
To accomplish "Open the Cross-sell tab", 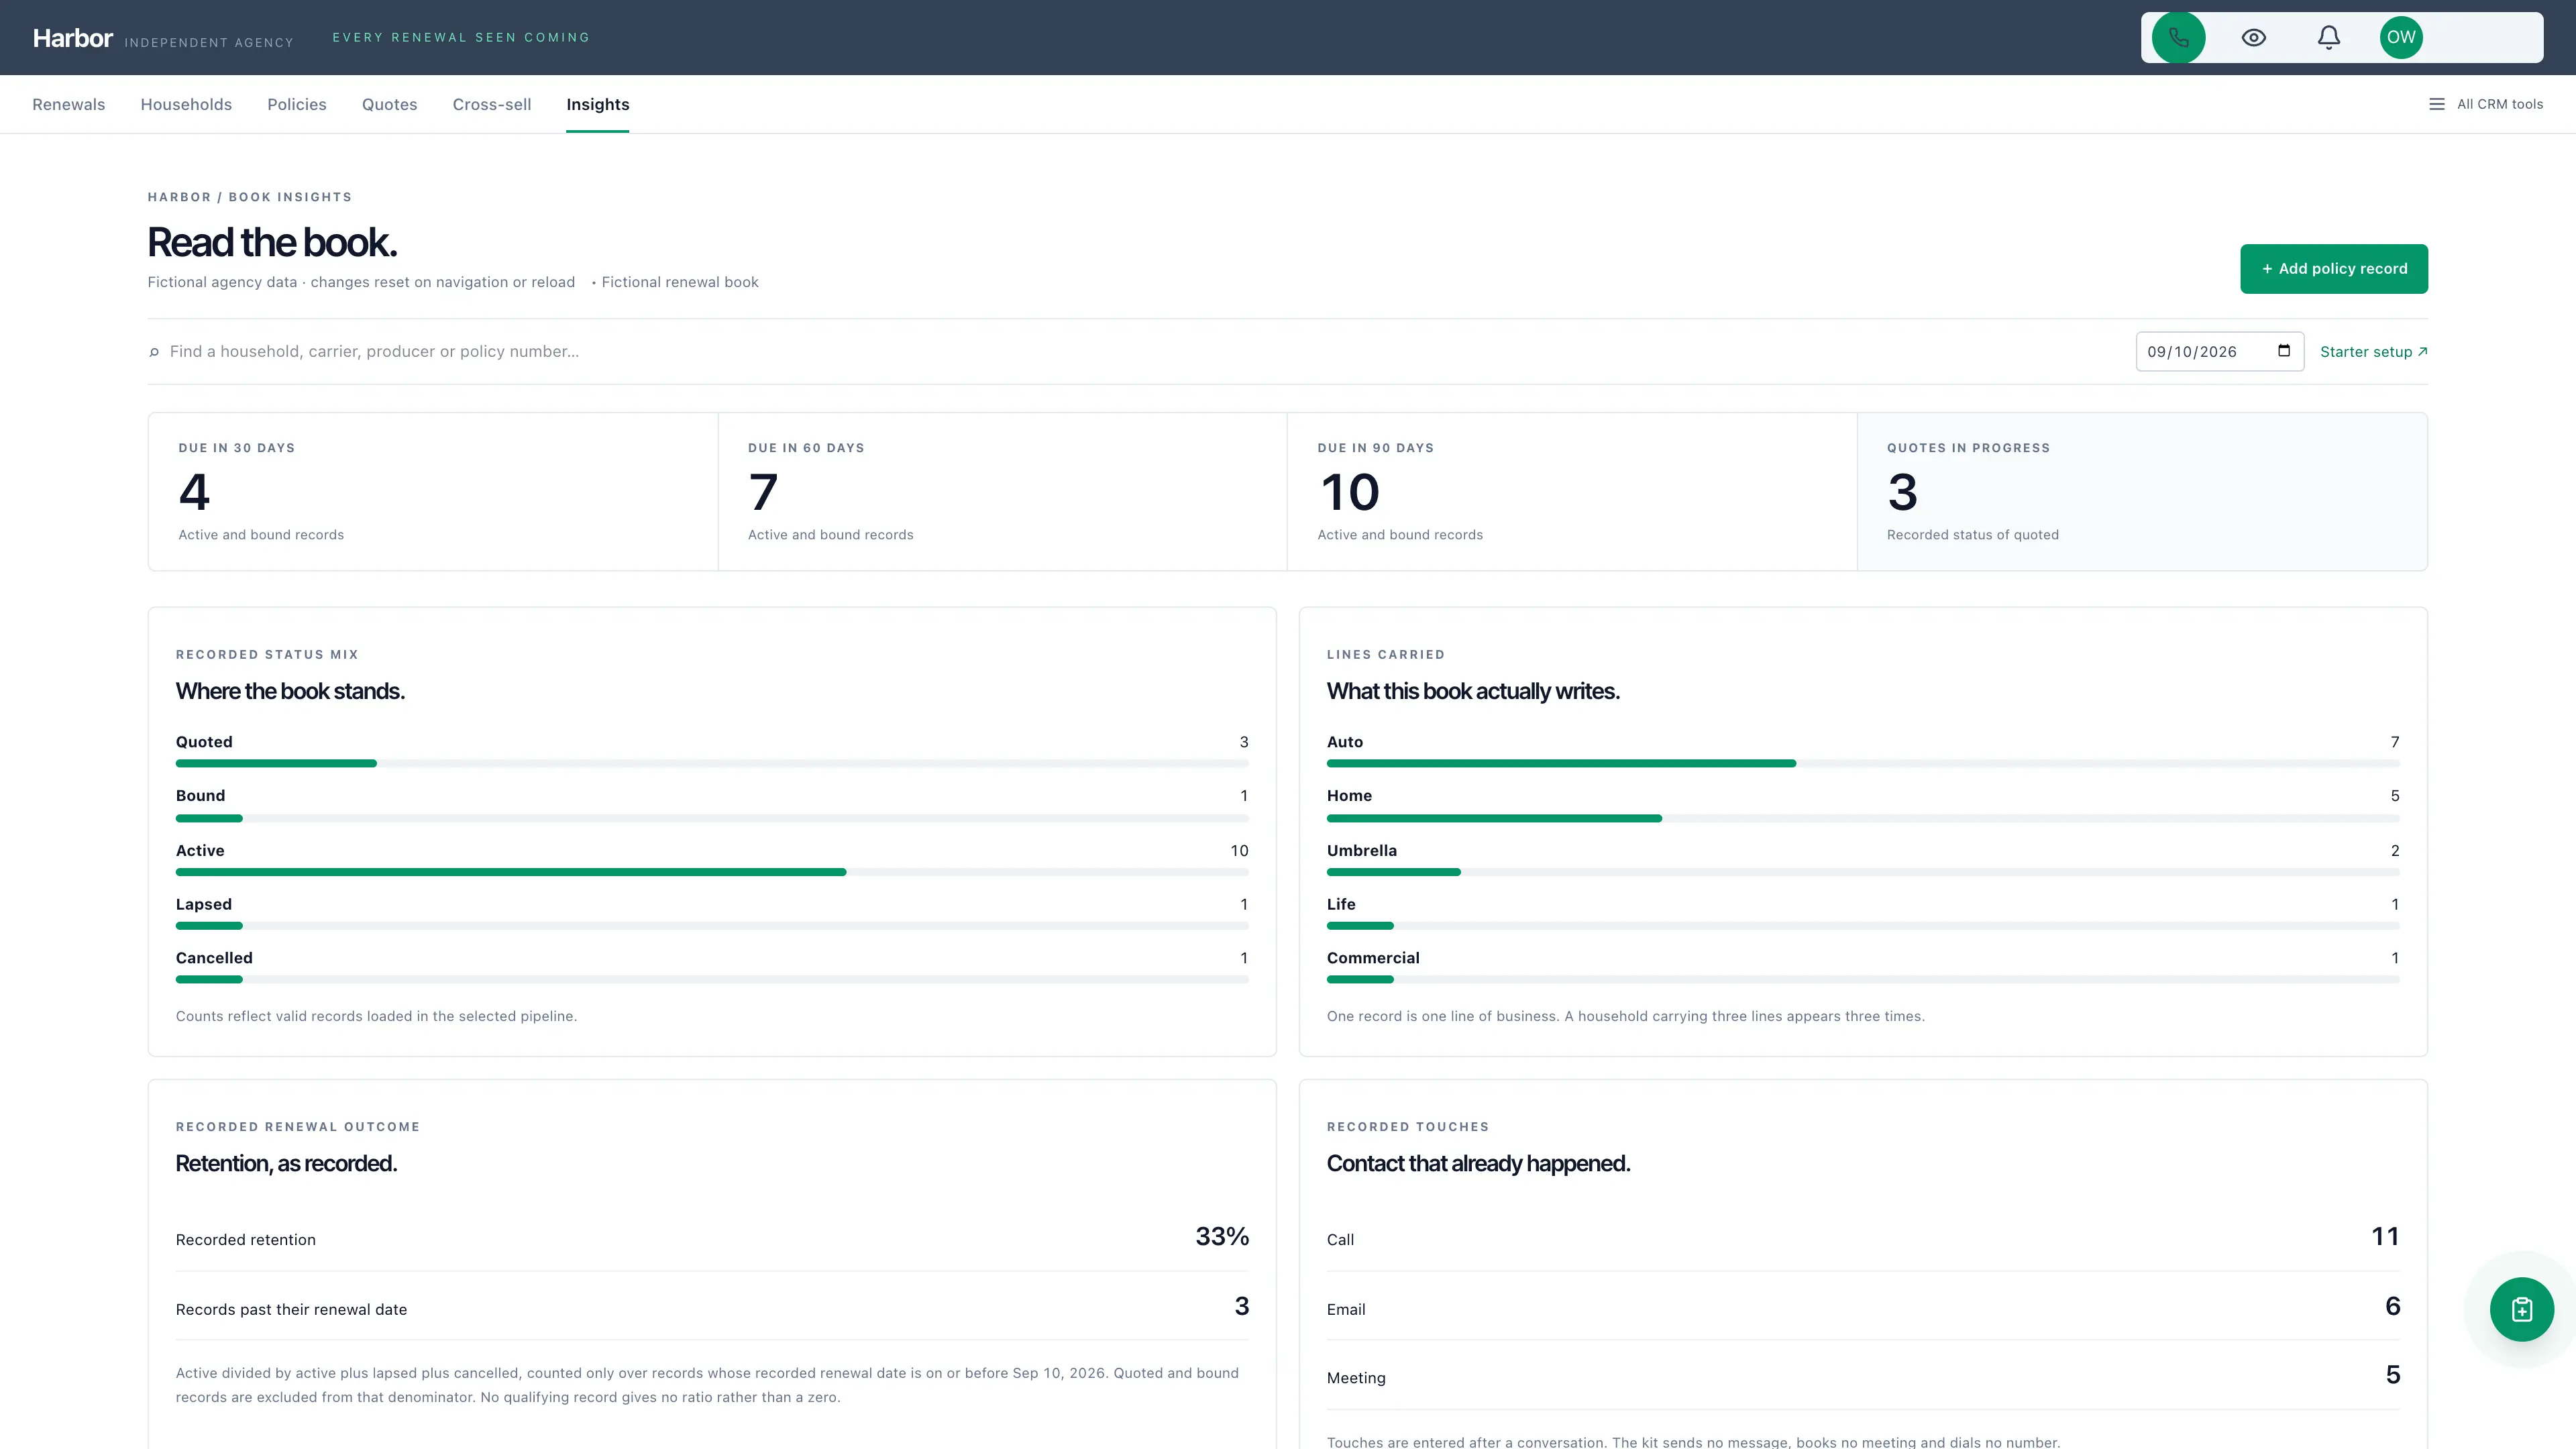I will tap(492, 104).
